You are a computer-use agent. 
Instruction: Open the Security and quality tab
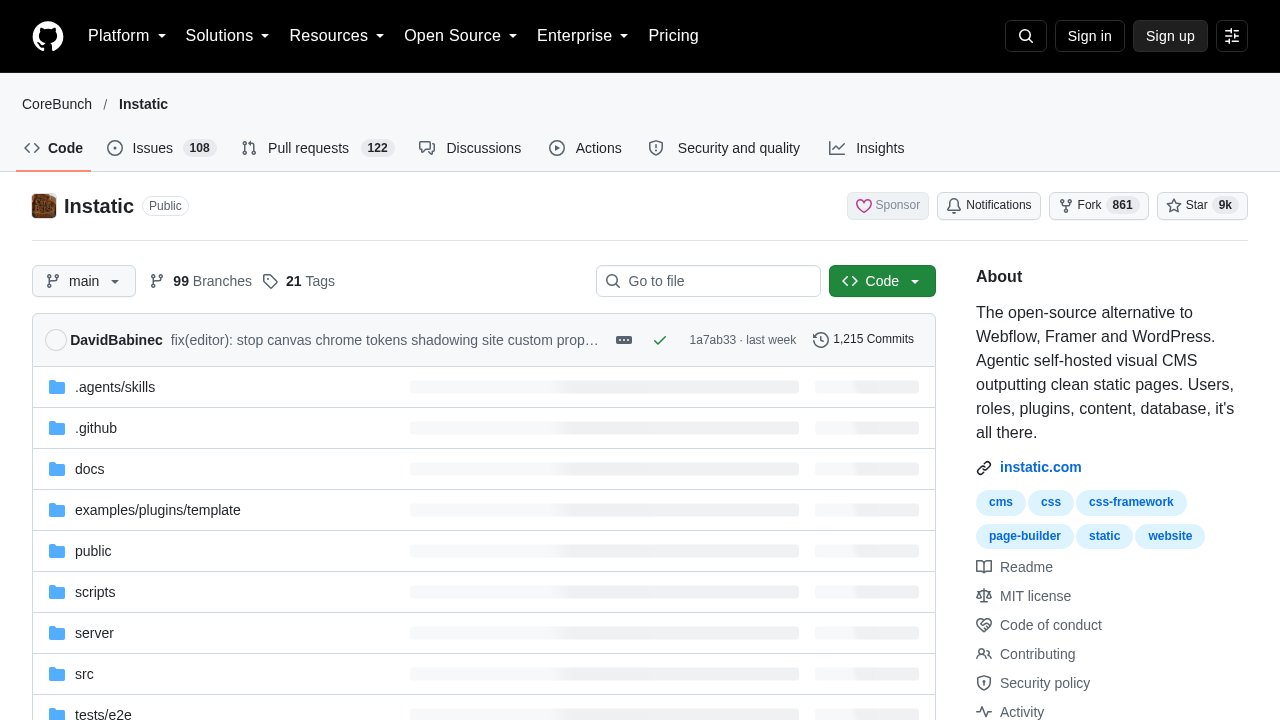(724, 148)
